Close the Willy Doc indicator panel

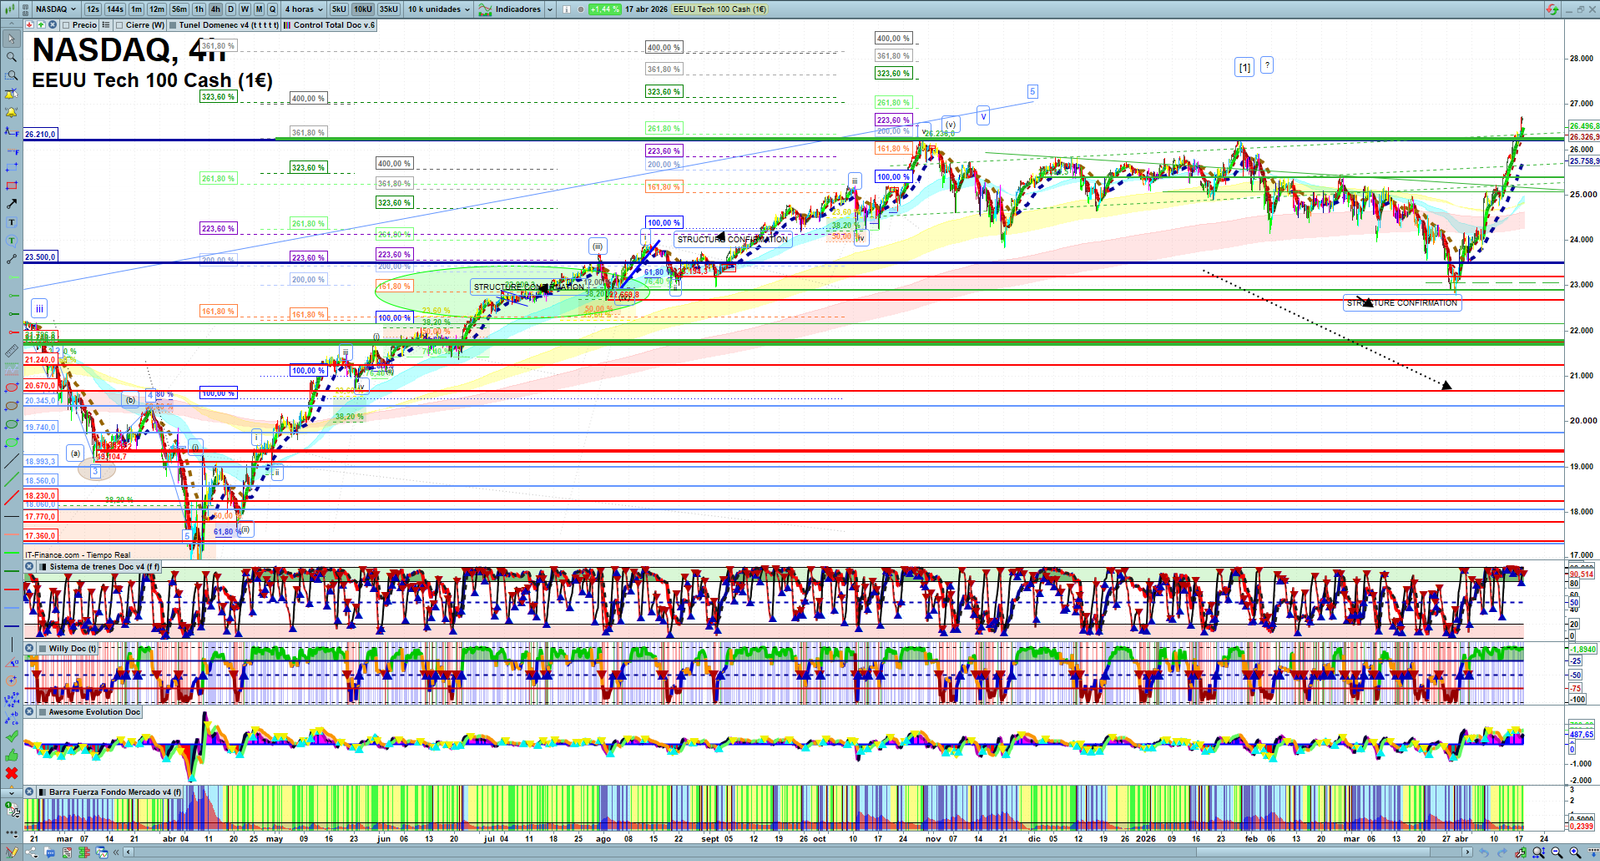[x=30, y=648]
